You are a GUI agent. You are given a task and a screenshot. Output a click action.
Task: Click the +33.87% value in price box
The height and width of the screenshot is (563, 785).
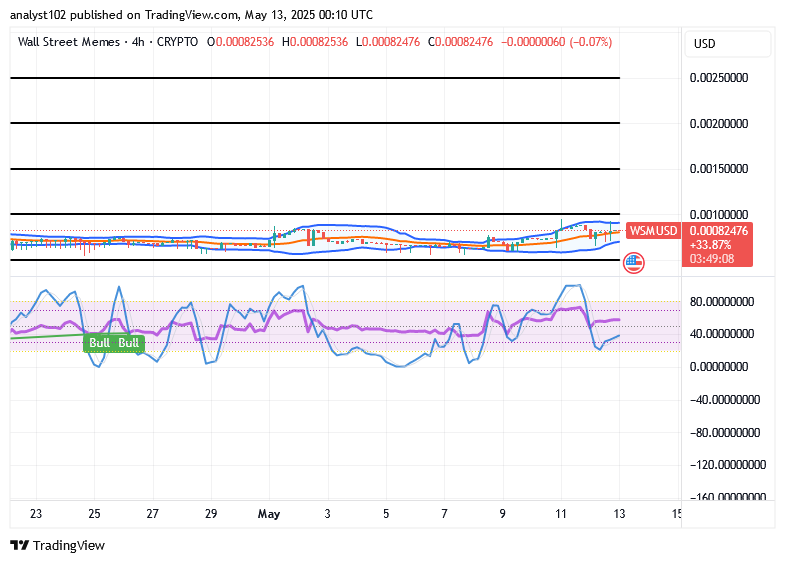[710, 245]
